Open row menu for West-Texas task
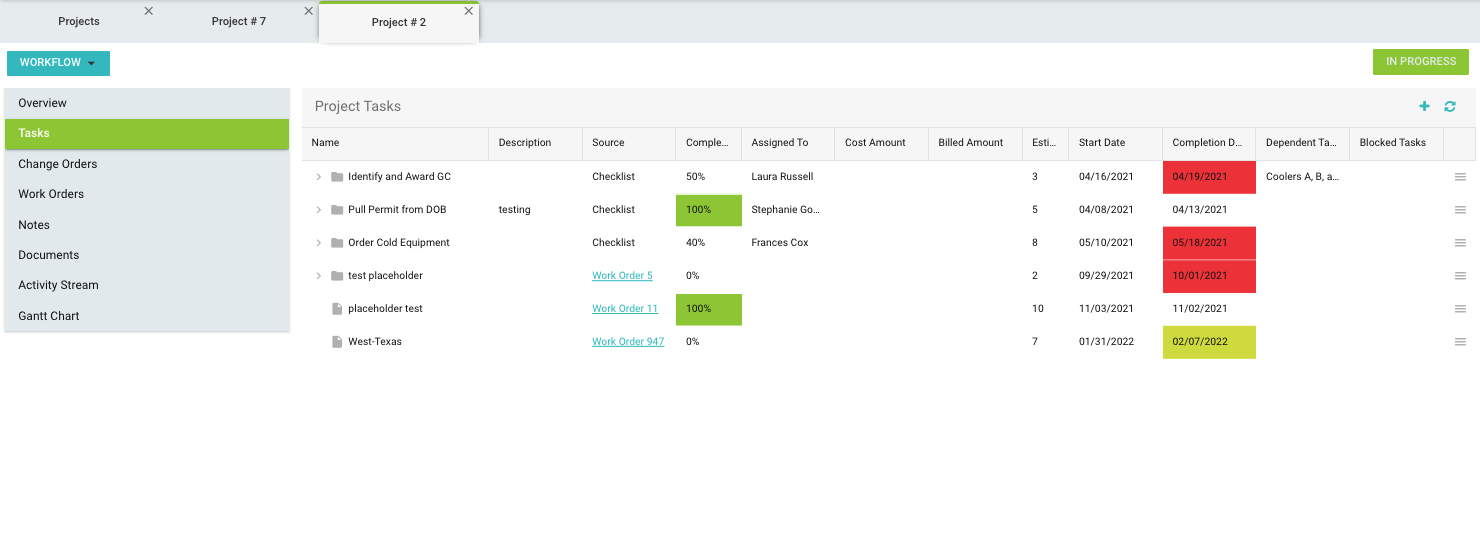Image resolution: width=1480 pixels, height=533 pixels. click(1459, 342)
